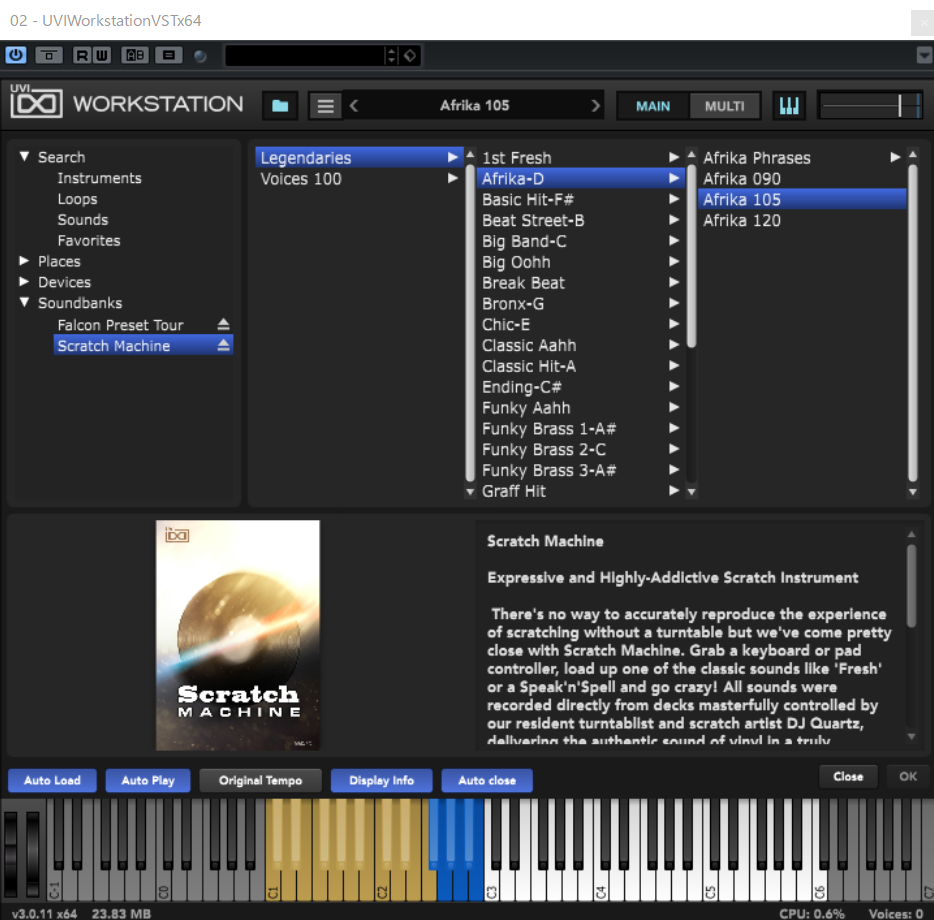Load the Afrika 120 preset
The height and width of the screenshot is (920, 934).
click(802, 220)
